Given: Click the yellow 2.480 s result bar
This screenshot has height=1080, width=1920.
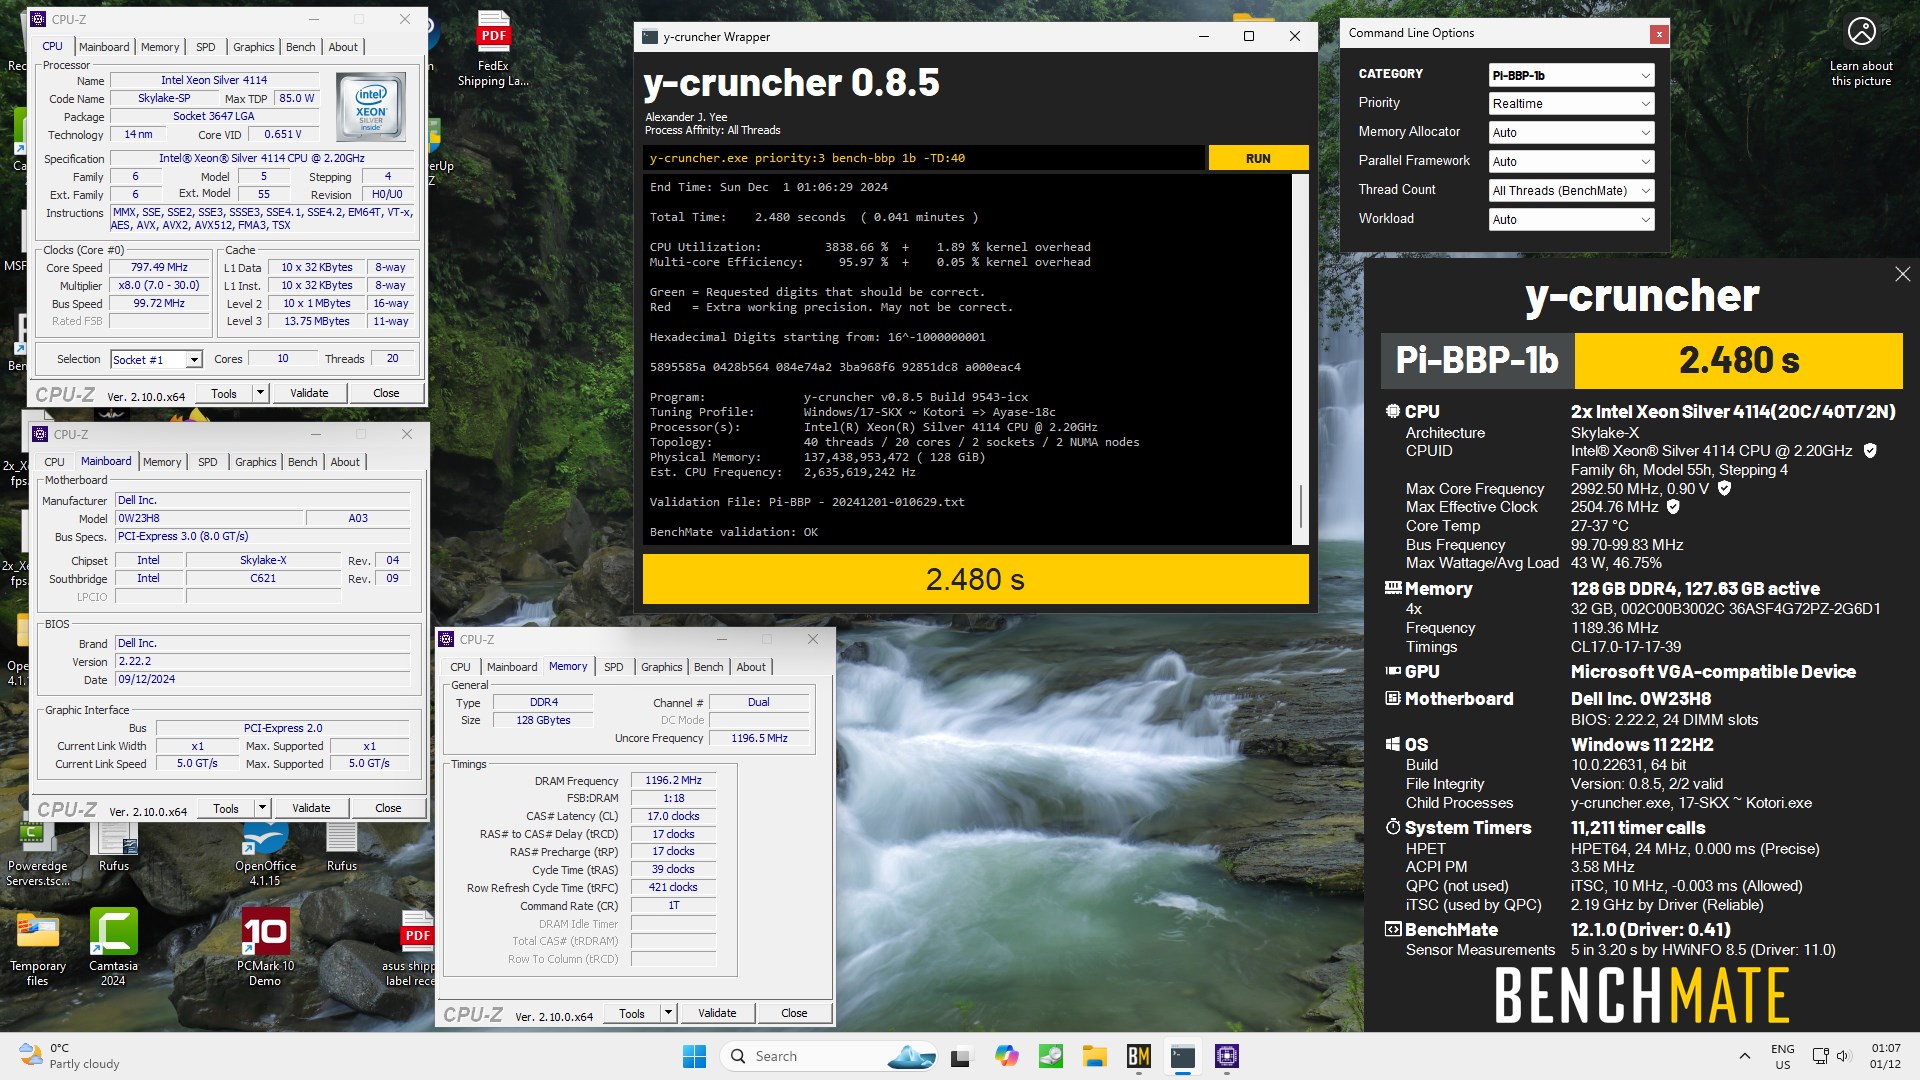Looking at the screenshot, I should 975,579.
